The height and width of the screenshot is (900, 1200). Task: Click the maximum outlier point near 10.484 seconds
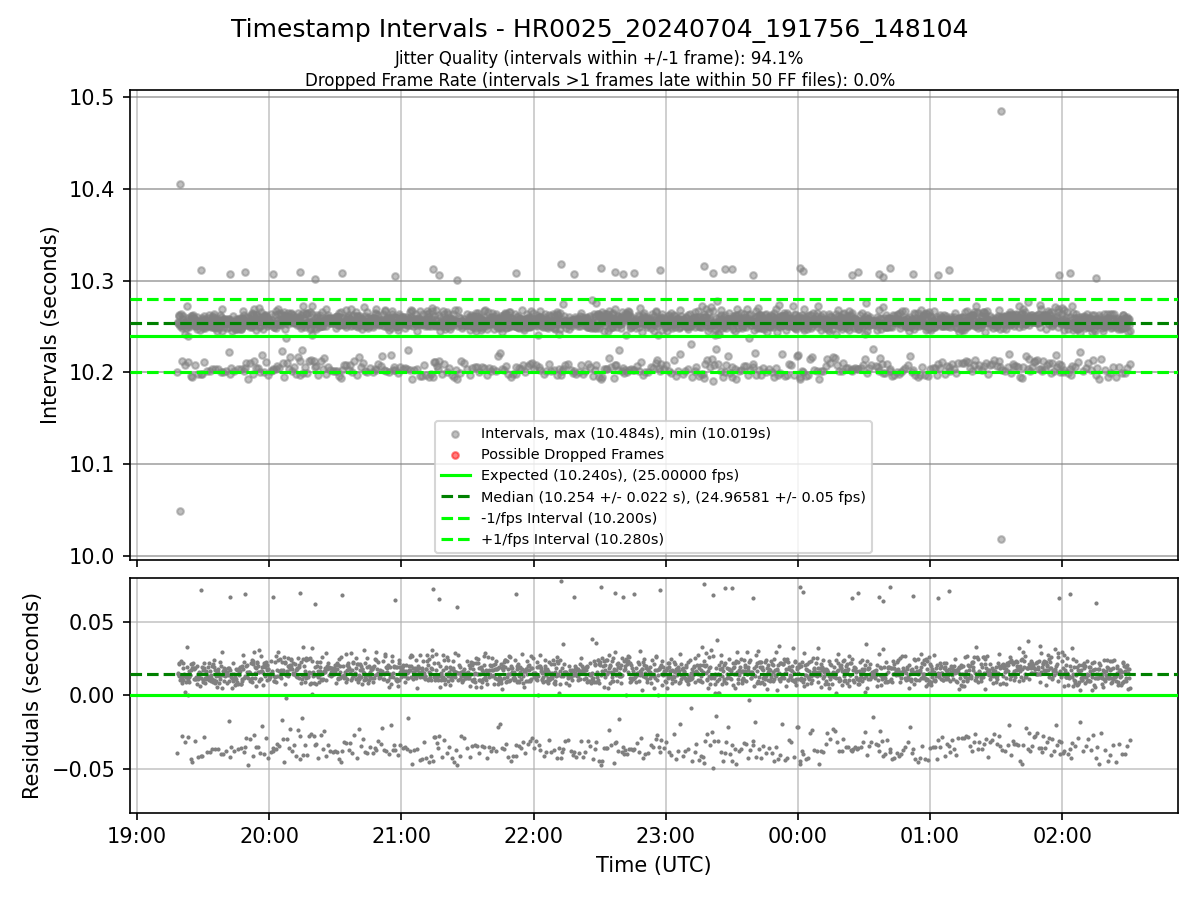[x=1001, y=111]
